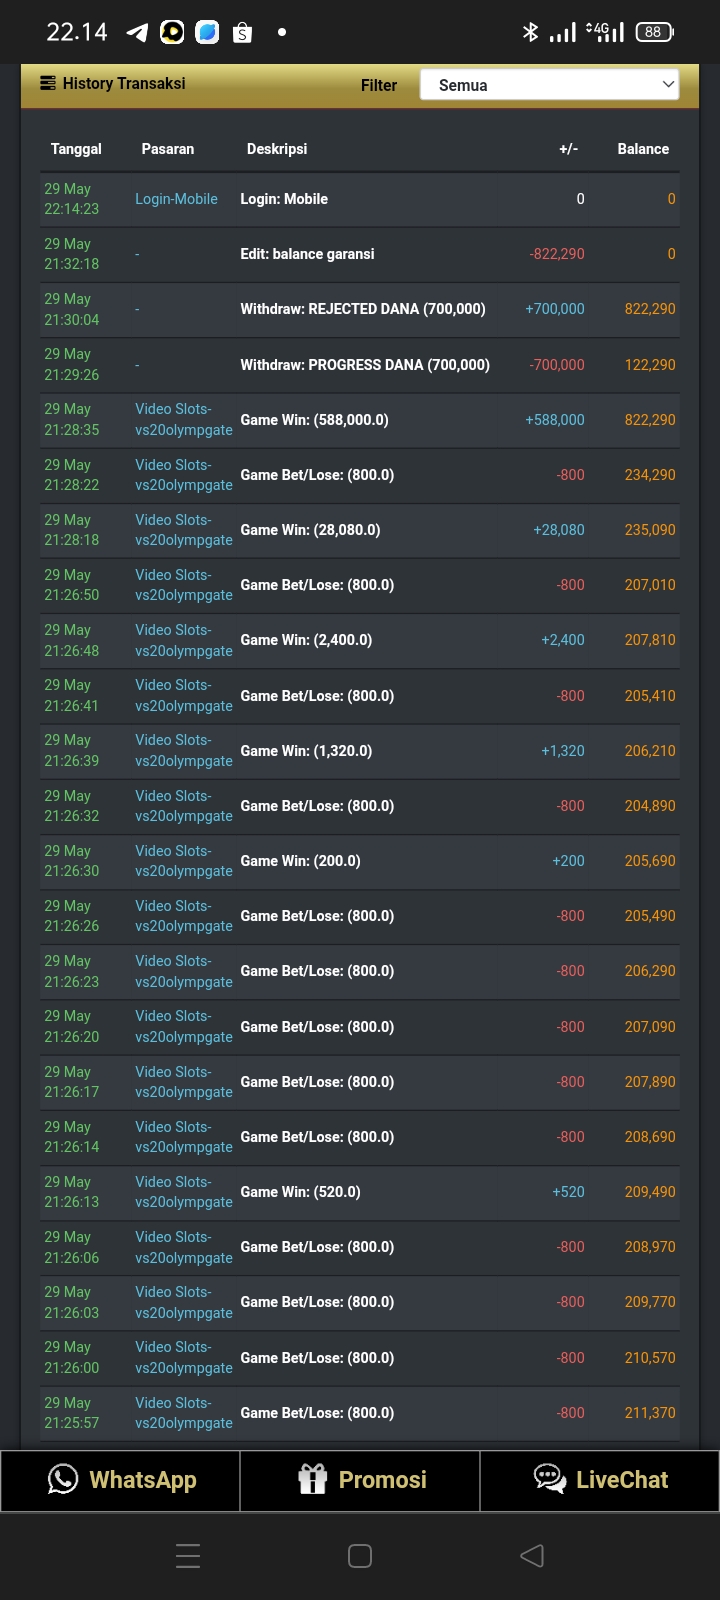This screenshot has height=1600, width=720.
Task: Open the Promosi tab
Action: coord(360,1480)
